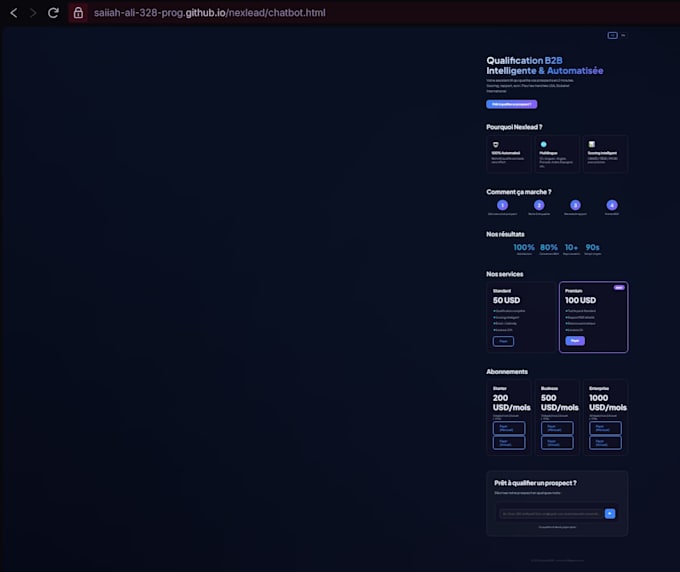680x572 pixels.
Task: Select step circle number 3
Action: click(x=575, y=205)
